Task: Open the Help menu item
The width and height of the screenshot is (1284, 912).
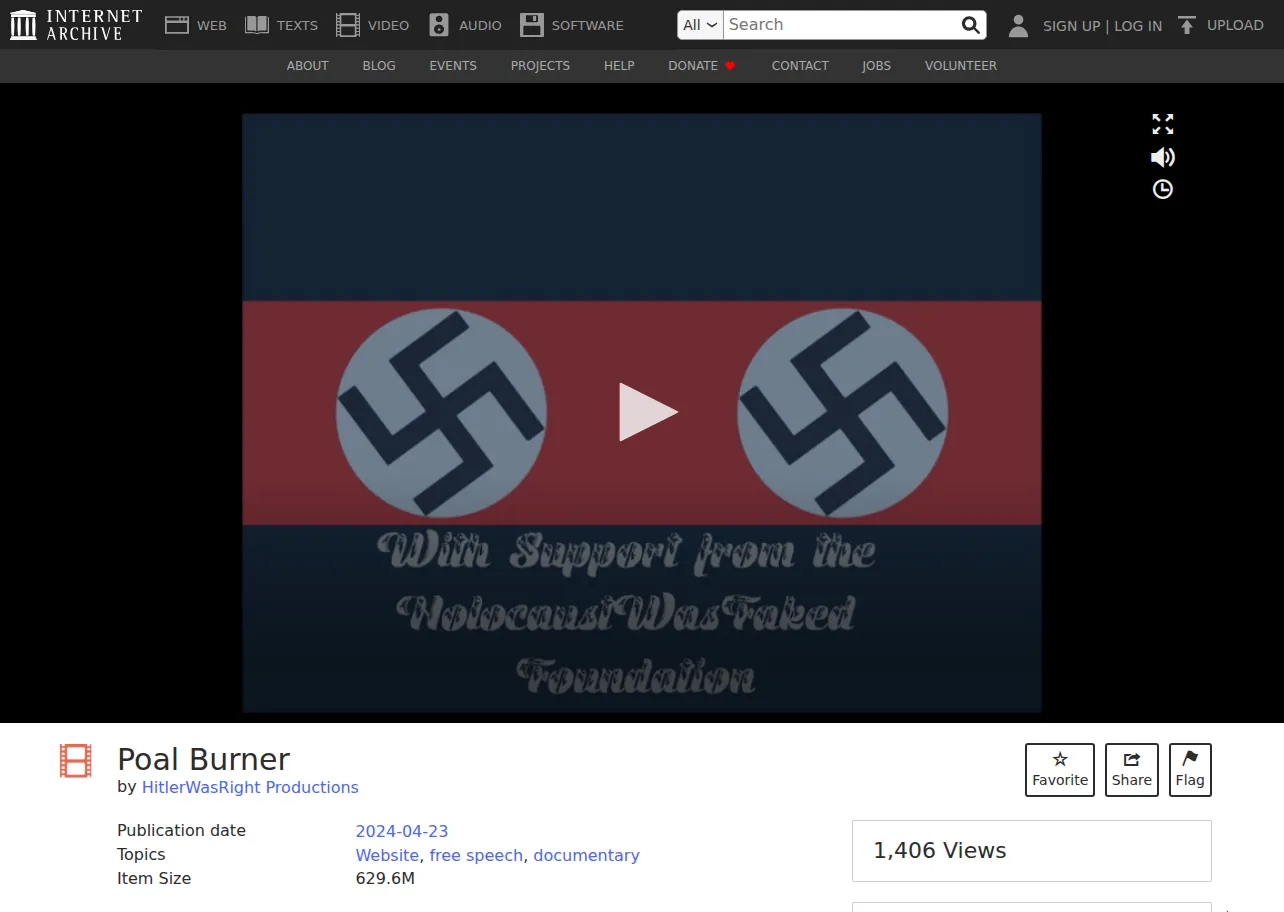Action: click(x=619, y=66)
